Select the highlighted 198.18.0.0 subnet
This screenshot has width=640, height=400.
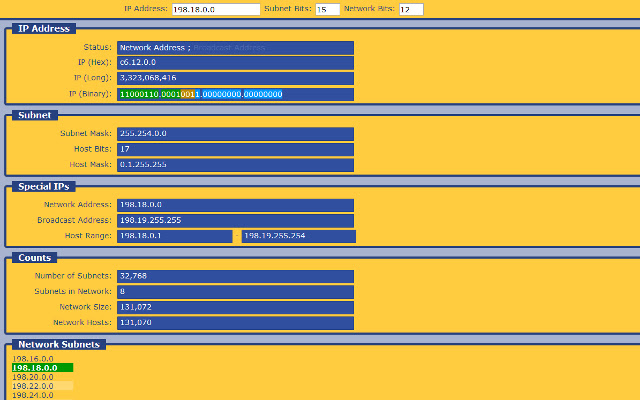click(42, 368)
